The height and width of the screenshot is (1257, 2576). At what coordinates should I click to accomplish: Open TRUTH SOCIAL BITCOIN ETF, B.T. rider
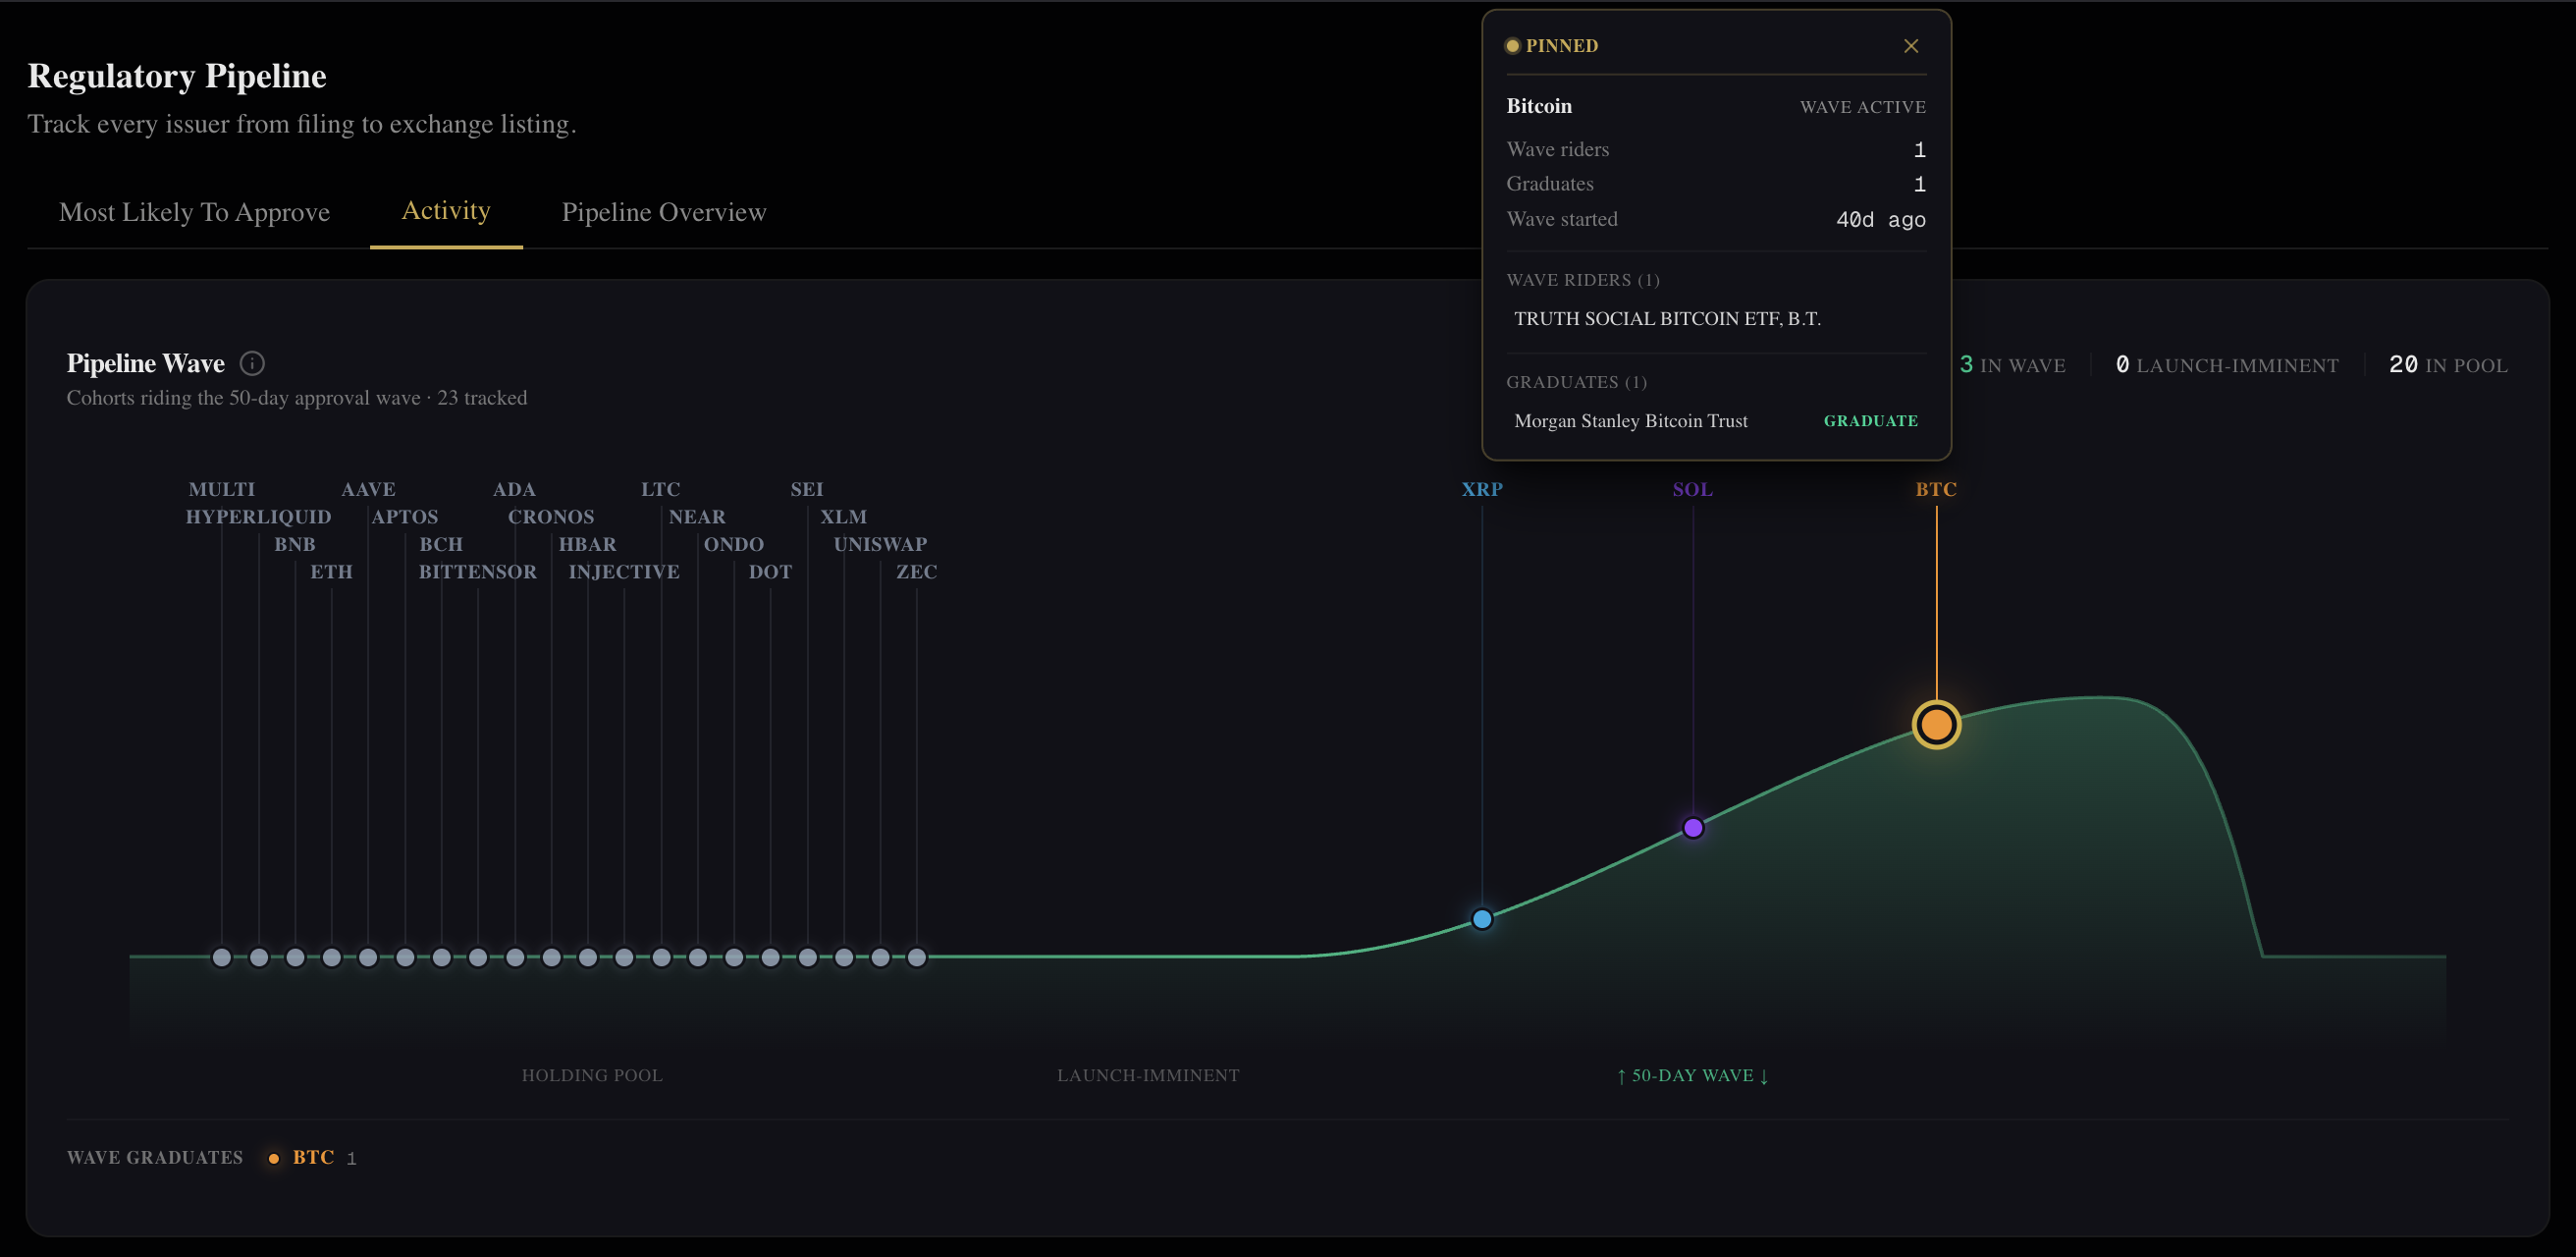point(1667,319)
